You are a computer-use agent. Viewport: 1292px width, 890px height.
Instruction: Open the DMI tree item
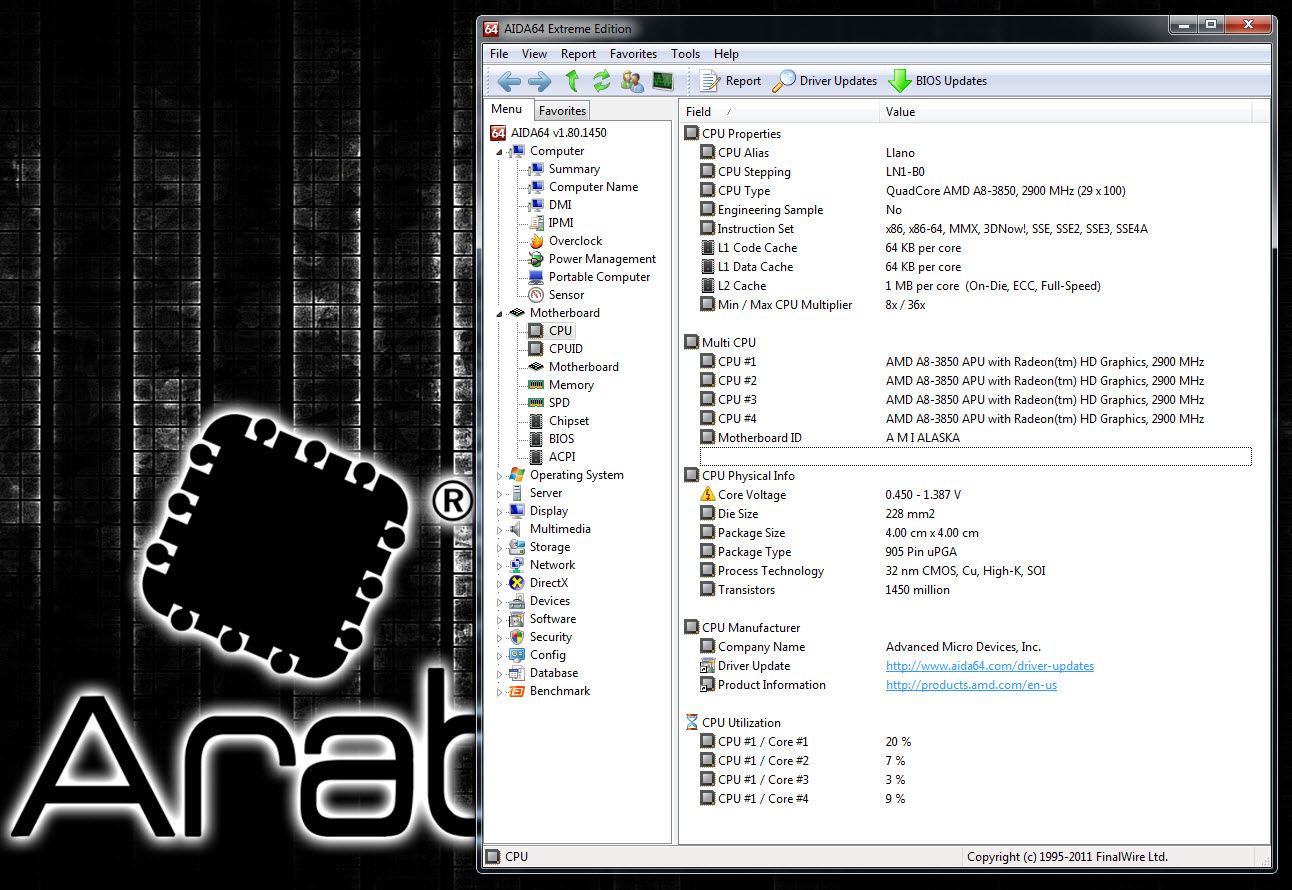[560, 205]
